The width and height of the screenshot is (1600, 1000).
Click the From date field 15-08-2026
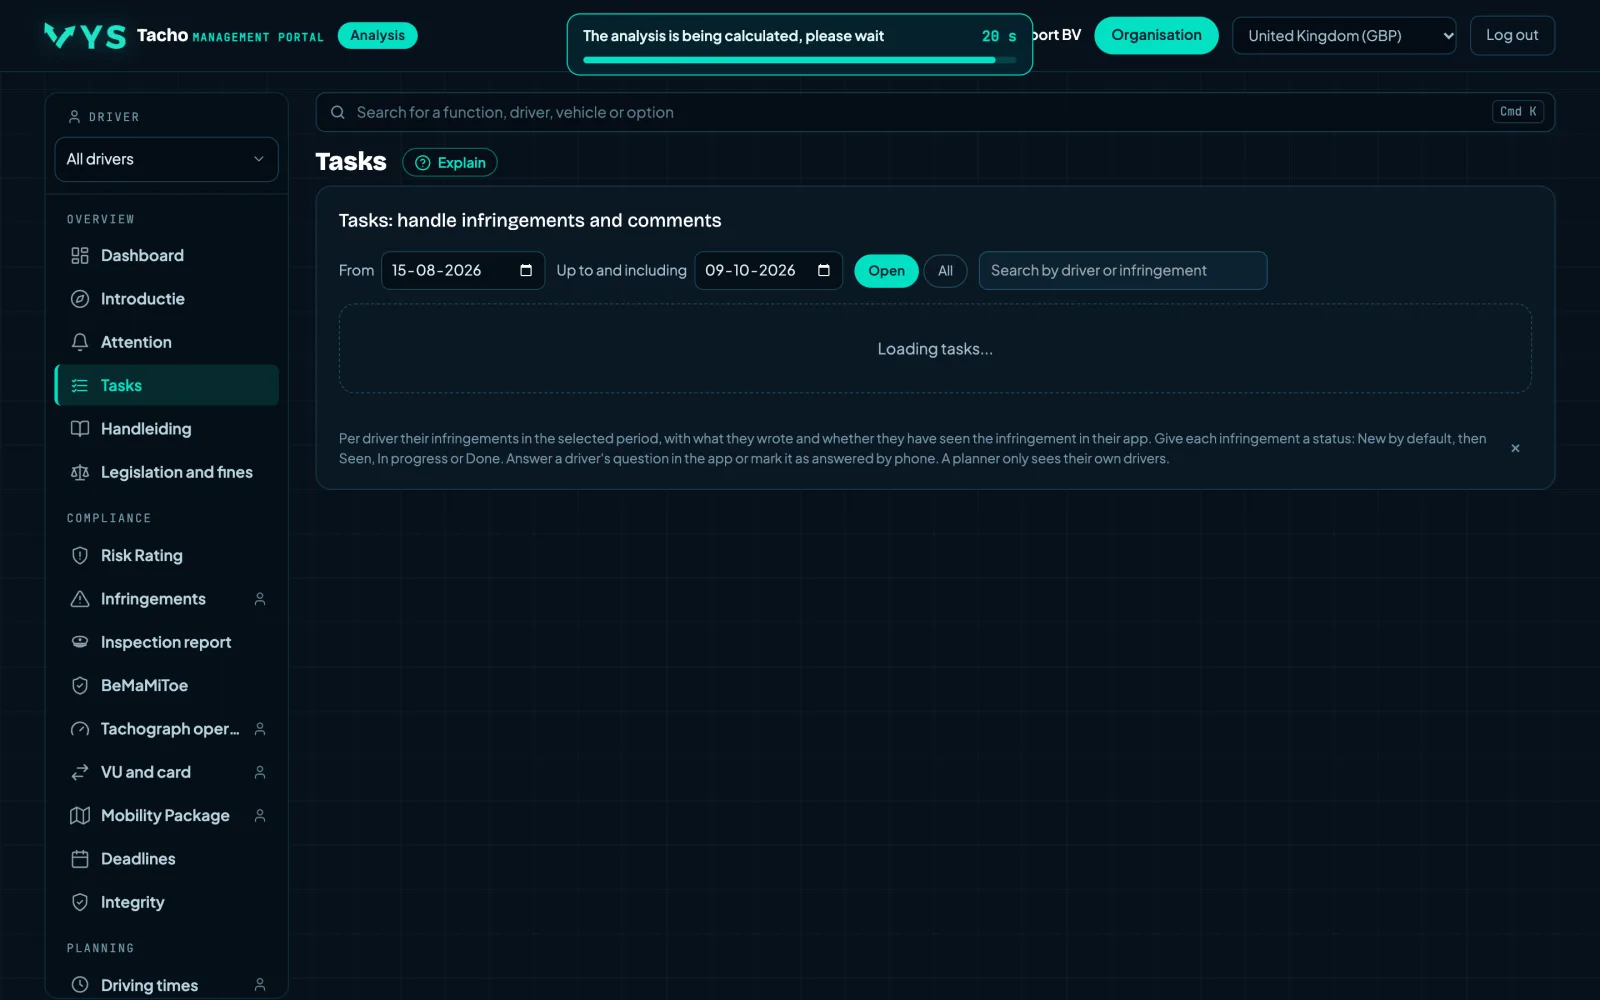click(x=462, y=271)
